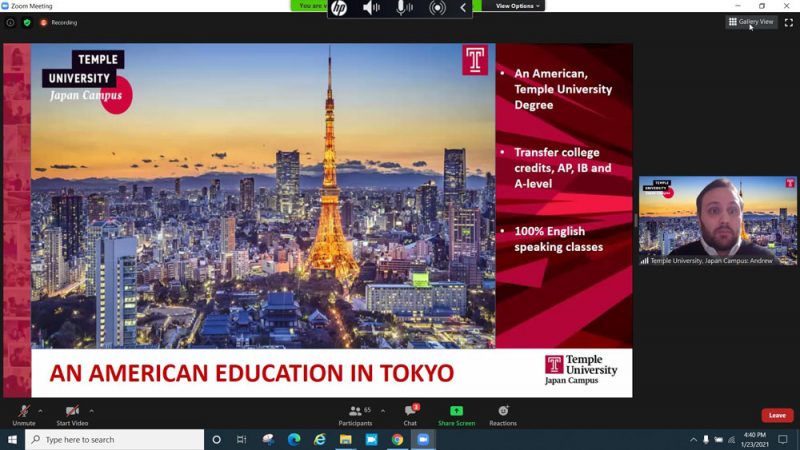Show hidden system tray icons

tap(693, 439)
